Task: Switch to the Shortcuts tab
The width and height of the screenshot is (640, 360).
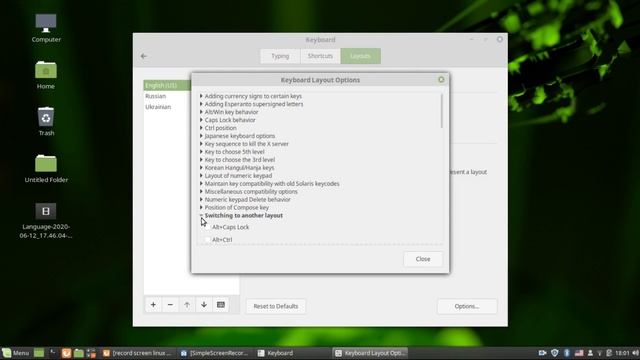Action: pyautogui.click(x=320, y=56)
